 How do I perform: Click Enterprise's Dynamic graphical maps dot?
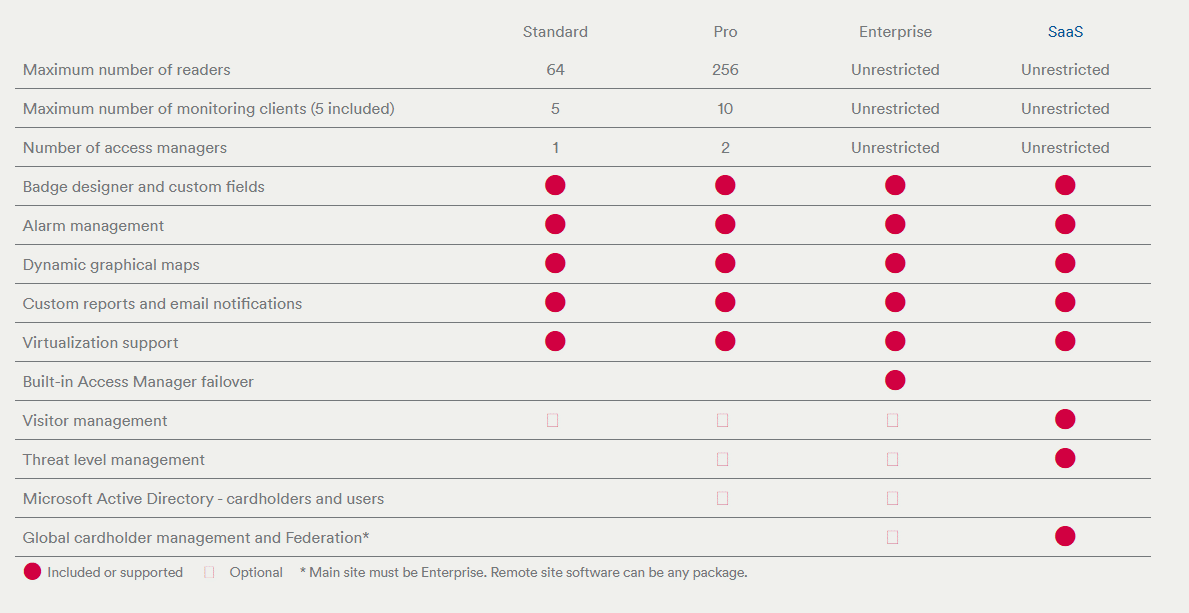pyautogui.click(x=895, y=263)
